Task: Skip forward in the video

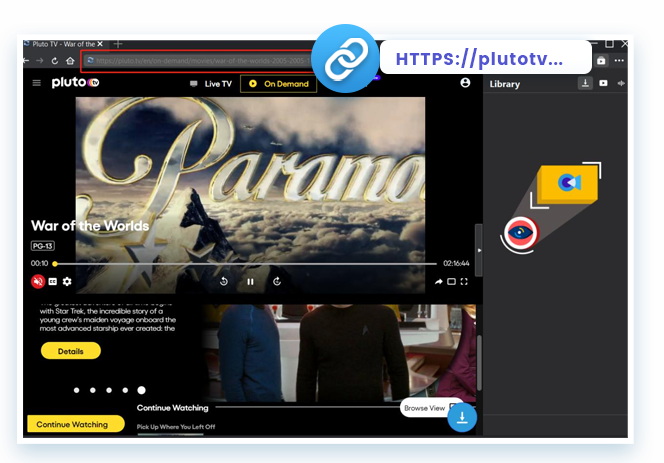Action: coord(277,281)
